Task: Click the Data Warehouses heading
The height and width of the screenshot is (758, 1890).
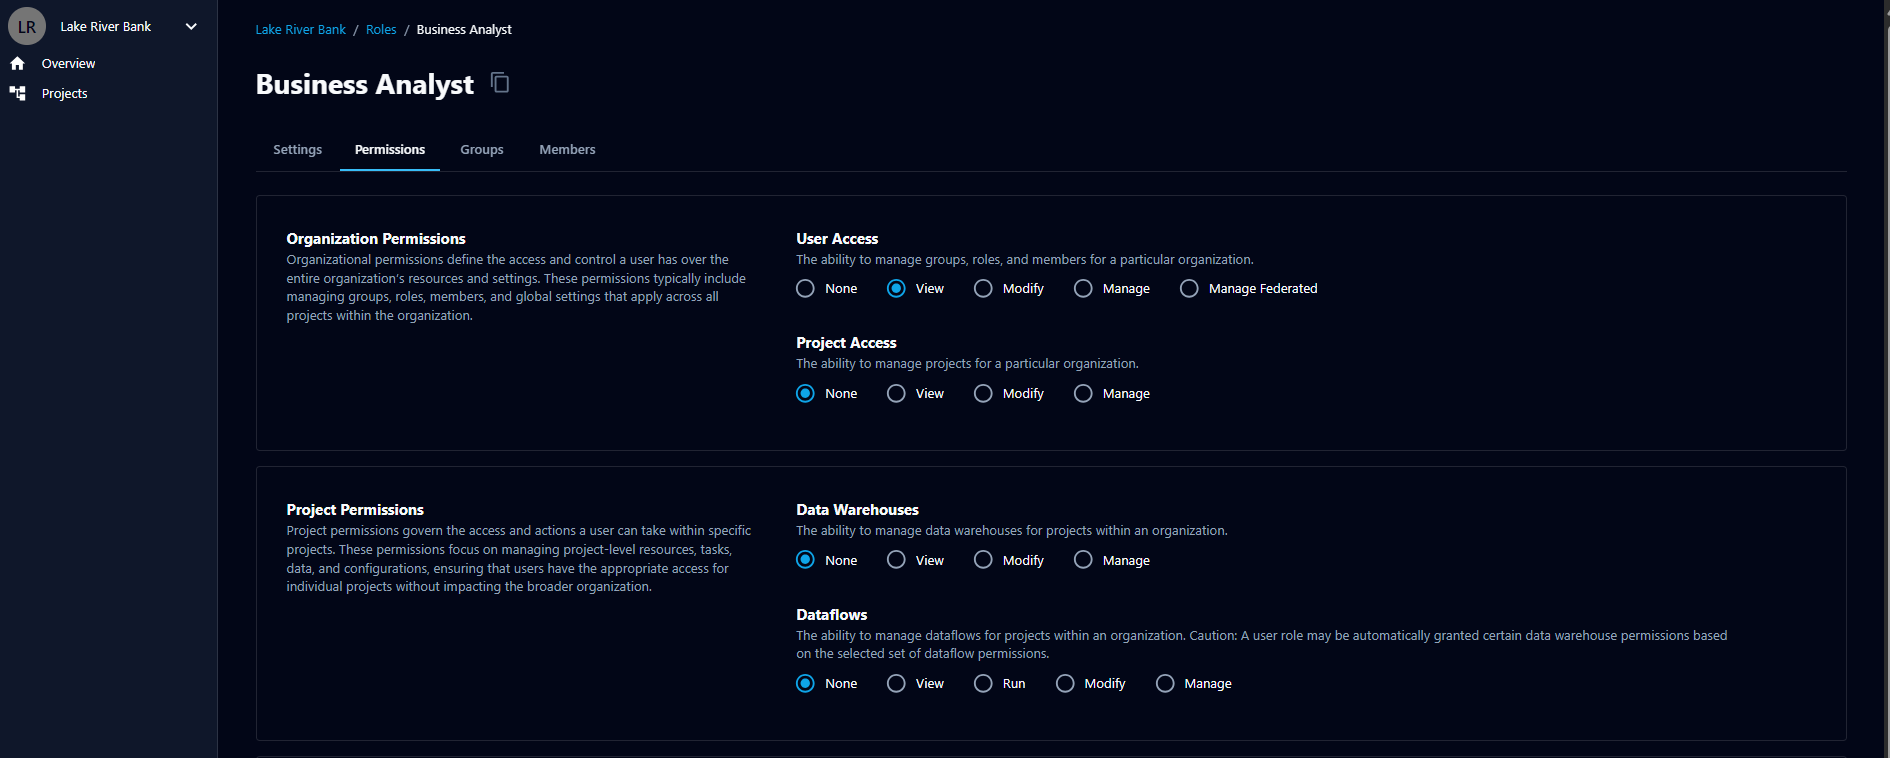Action: pyautogui.click(x=857, y=509)
